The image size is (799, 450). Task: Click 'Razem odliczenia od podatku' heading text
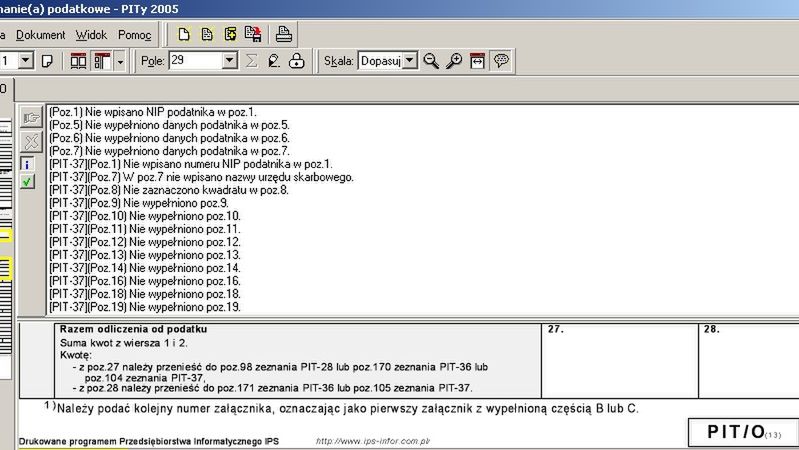click(134, 329)
